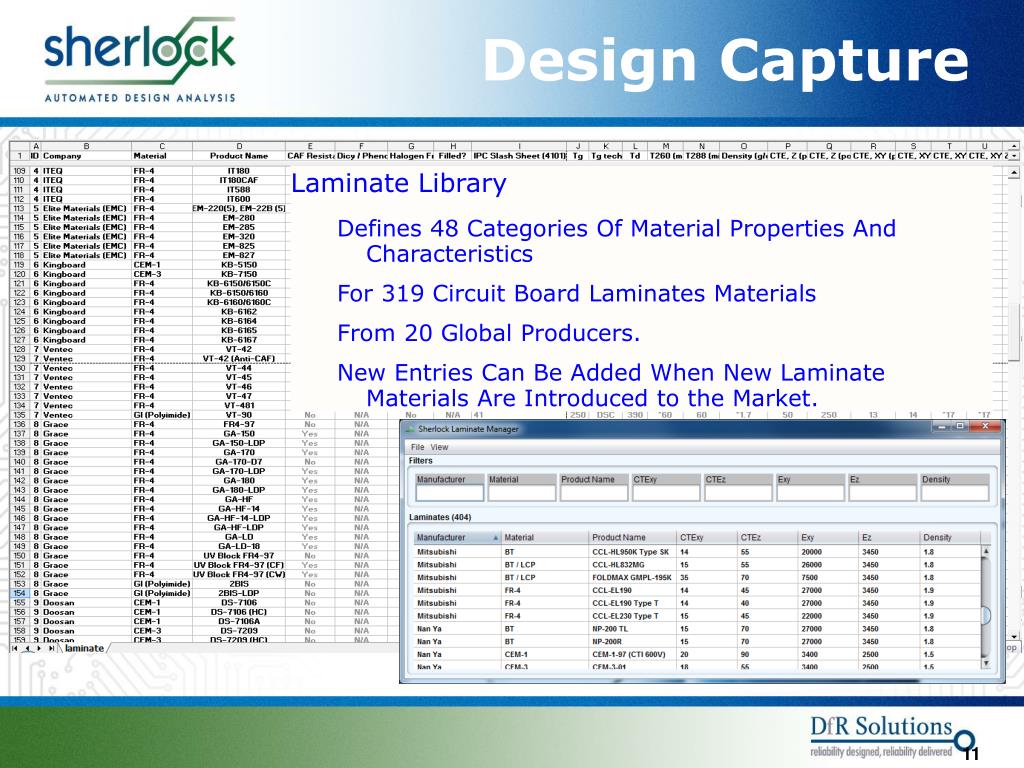Sort laminates by CTExy column header
The image size is (1024, 768).
point(706,537)
